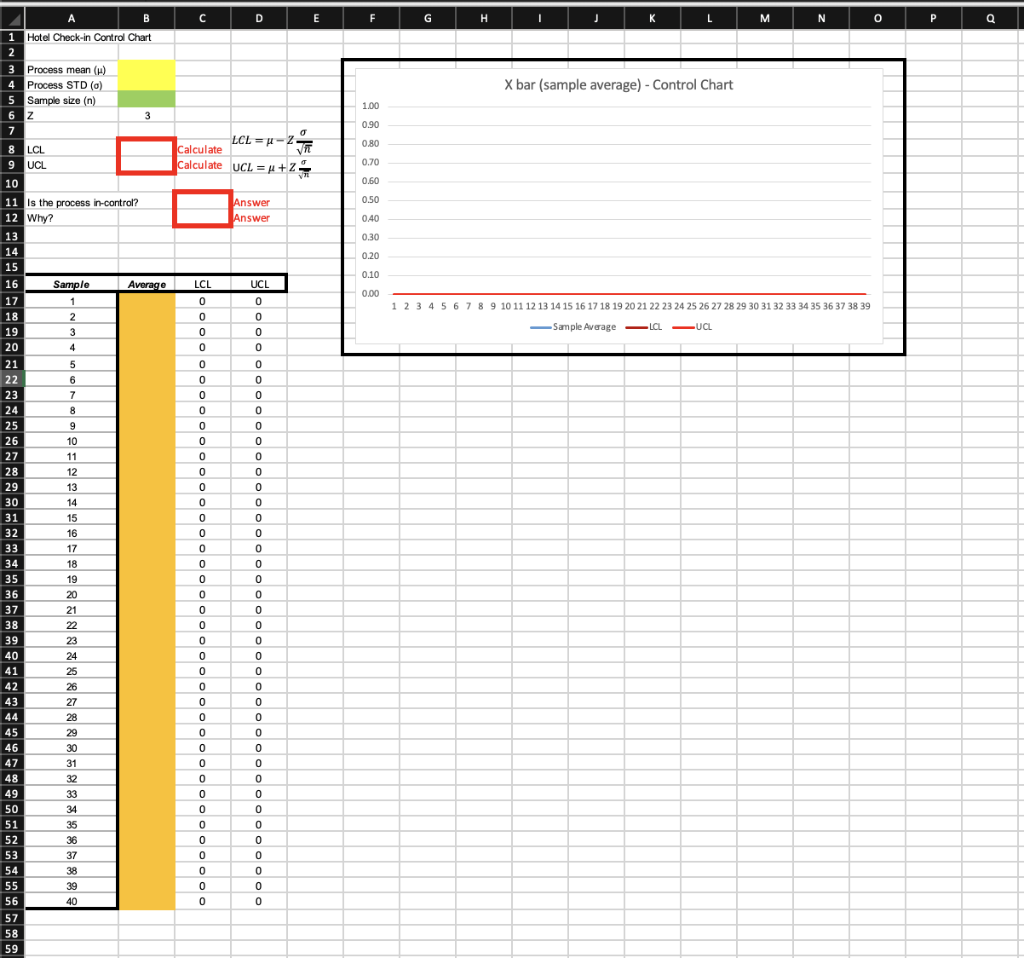The image size is (1024, 958).
Task: Click the 'Sample size (n)' label
Action: point(61,100)
